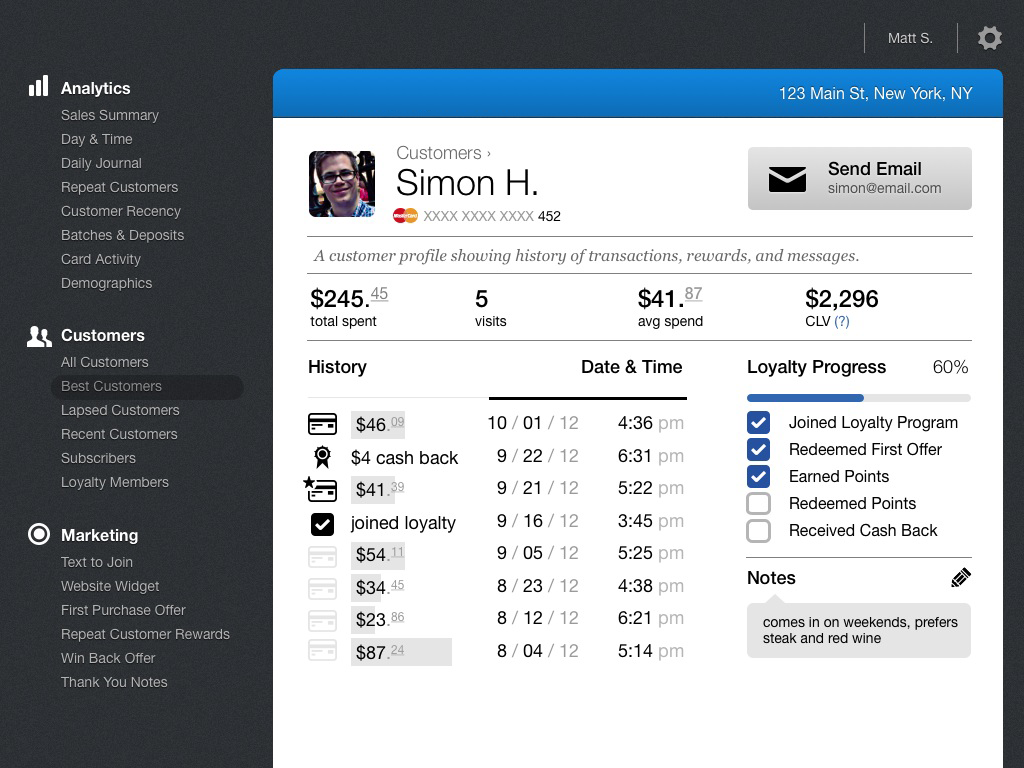This screenshot has width=1024, height=768.
Task: Select the highlighted Best Customers item
Action: [147, 387]
